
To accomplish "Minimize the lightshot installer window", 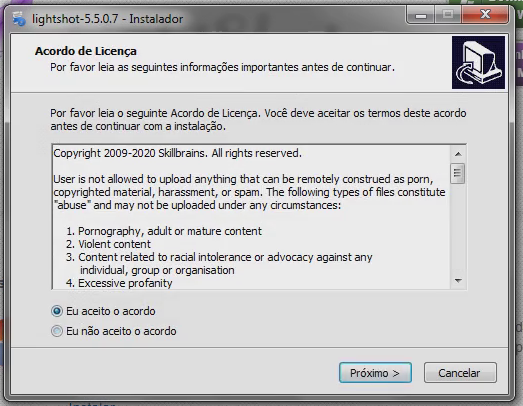I will [421, 15].
